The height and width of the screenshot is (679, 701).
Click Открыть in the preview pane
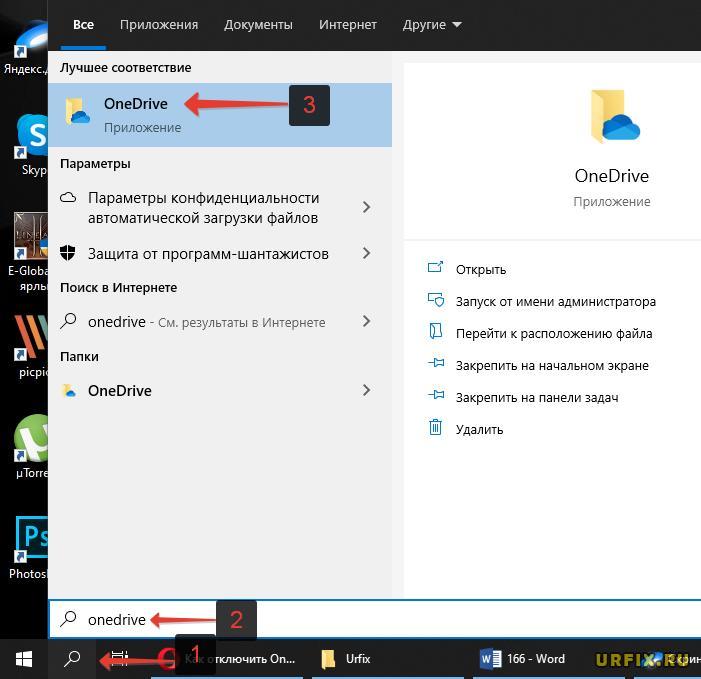[x=481, y=270]
